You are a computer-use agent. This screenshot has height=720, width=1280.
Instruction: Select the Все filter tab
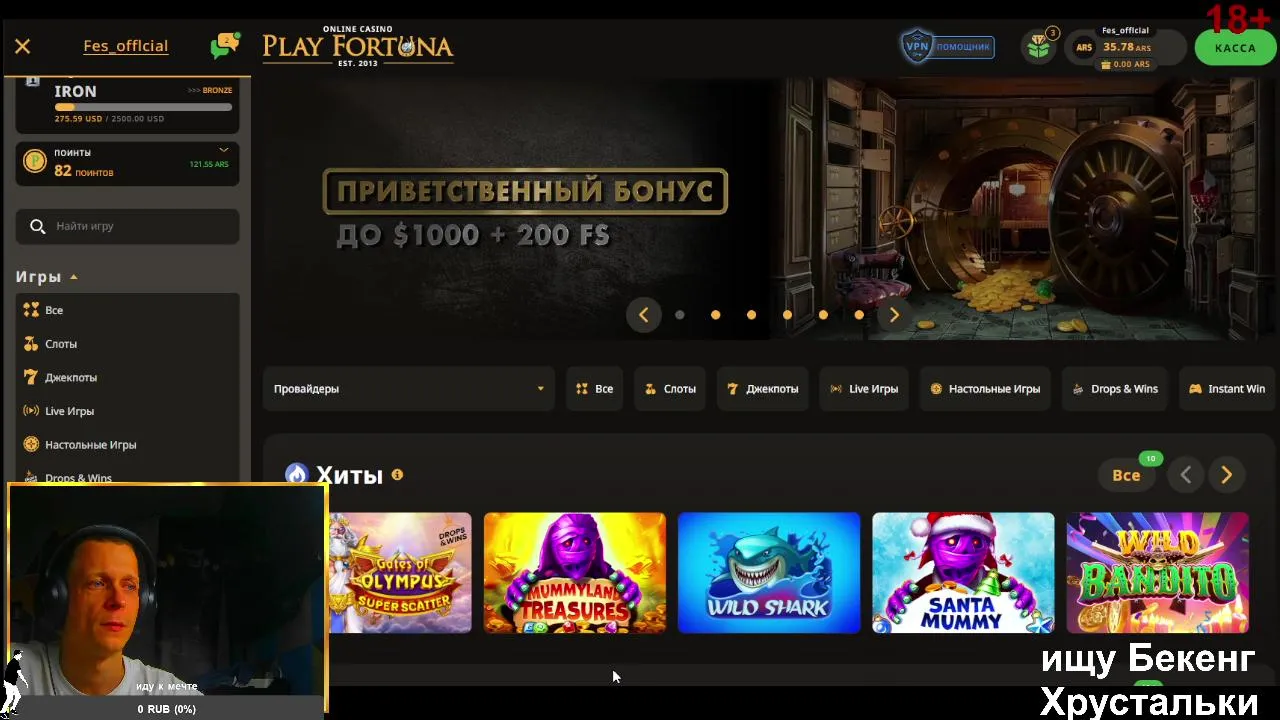pos(594,389)
